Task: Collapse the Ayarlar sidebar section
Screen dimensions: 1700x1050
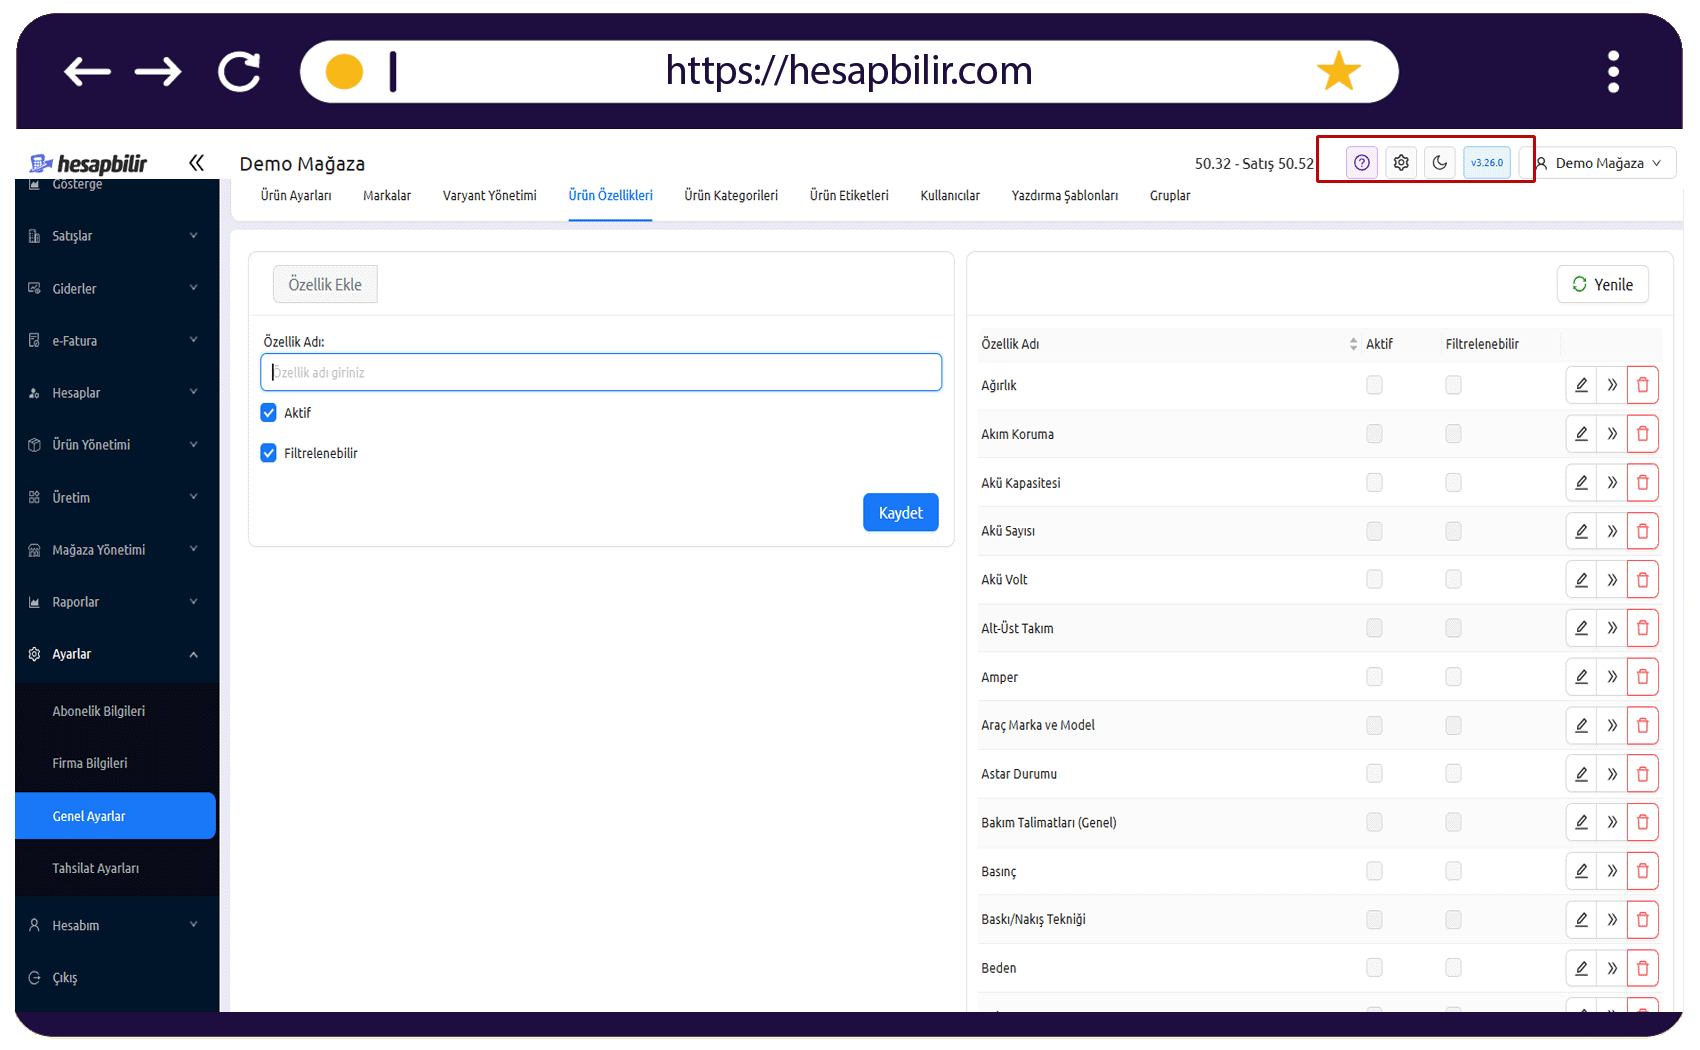Action: click(115, 654)
